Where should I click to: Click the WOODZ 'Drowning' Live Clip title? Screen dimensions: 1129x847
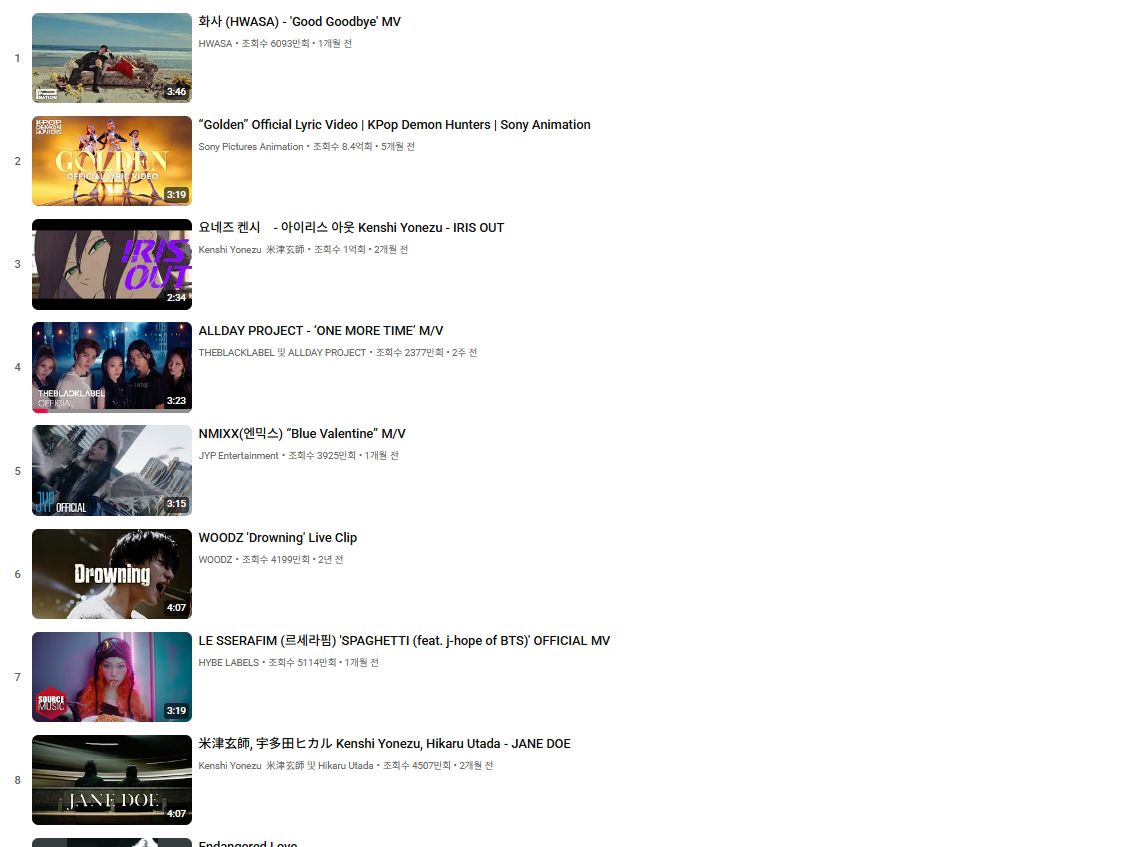(278, 537)
